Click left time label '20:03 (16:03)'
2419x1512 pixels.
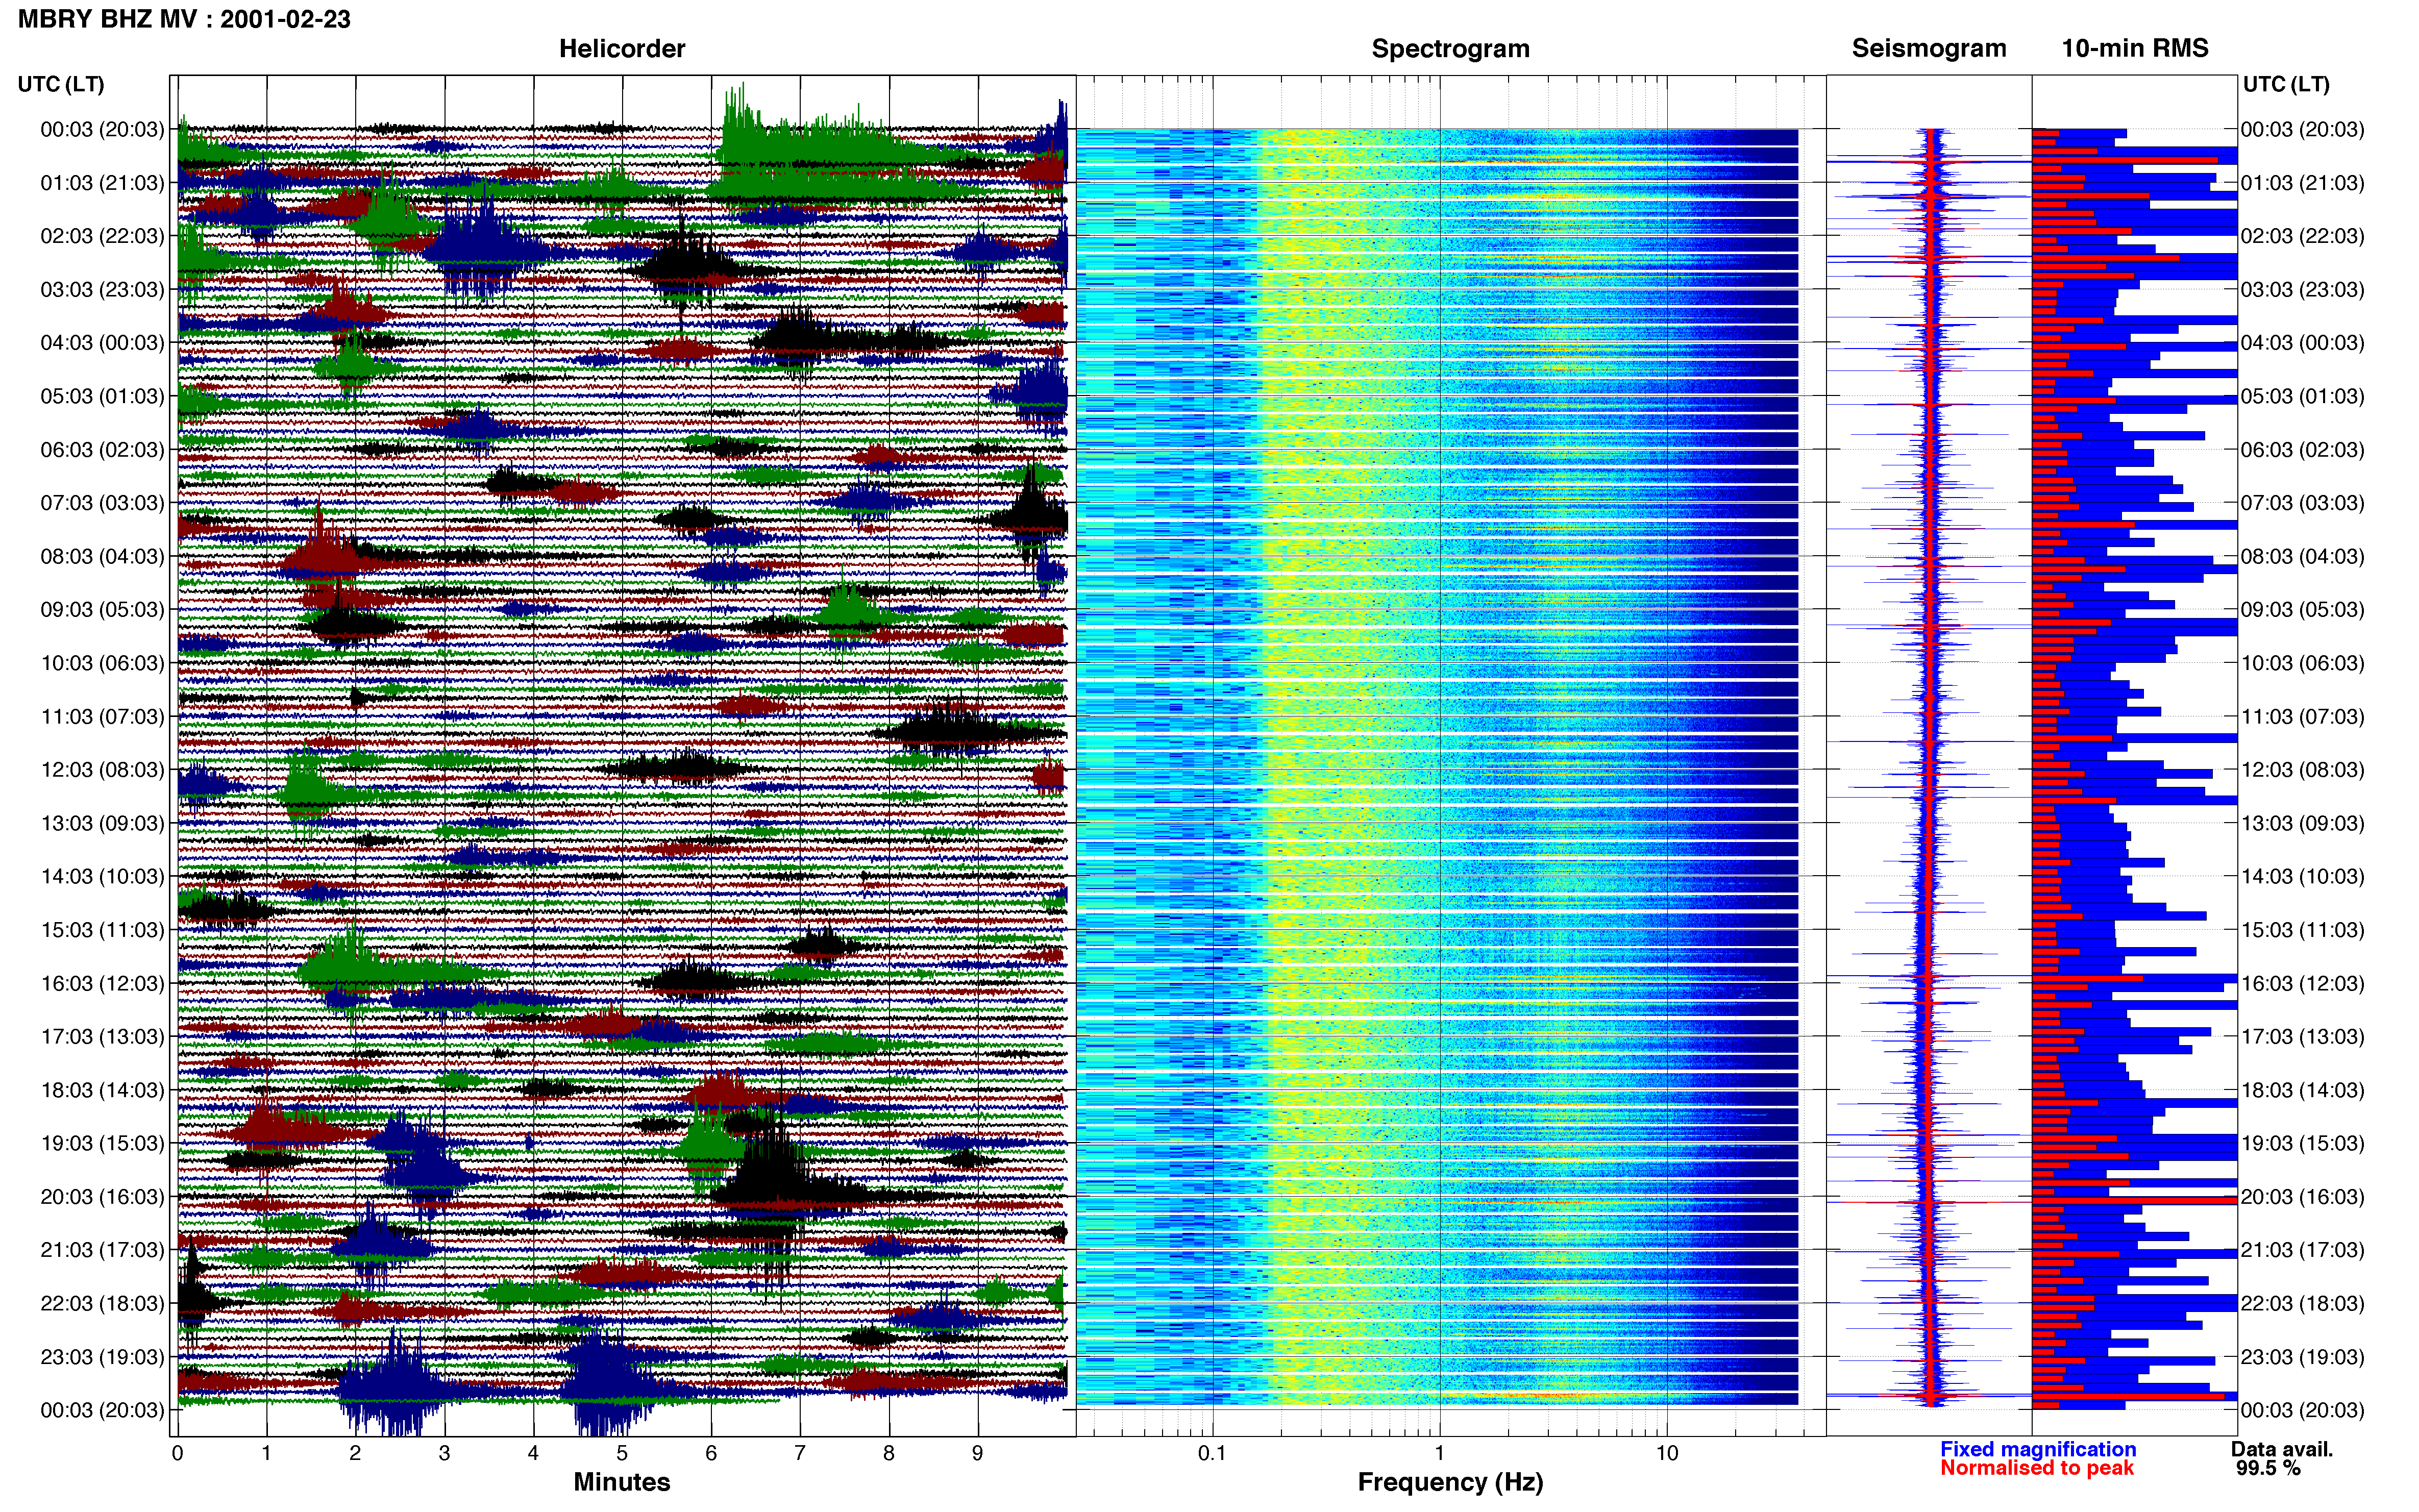pos(102,1197)
